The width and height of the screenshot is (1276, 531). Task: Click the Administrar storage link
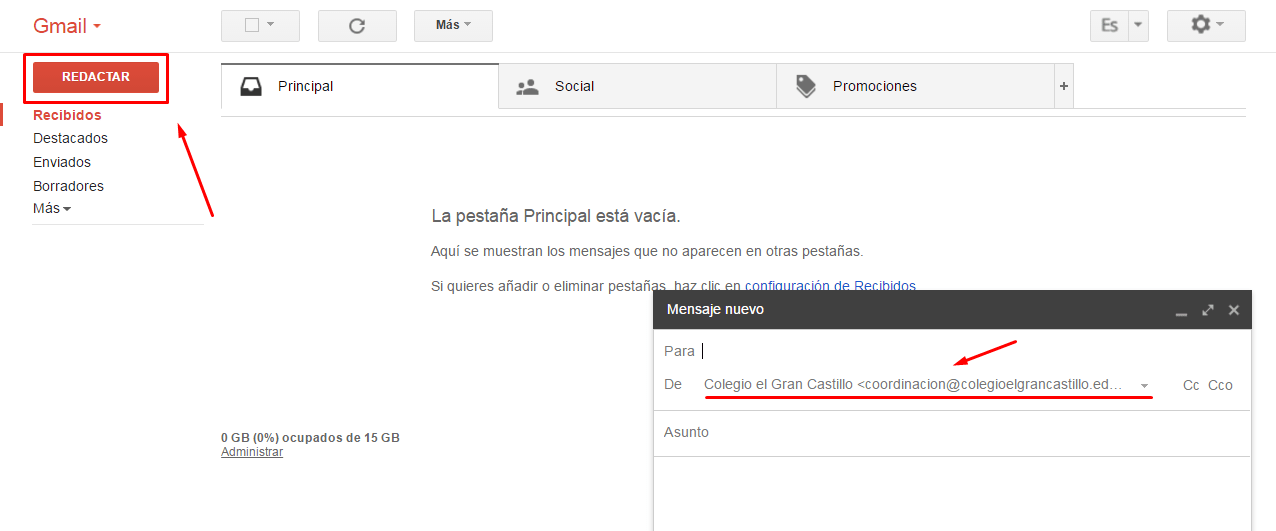point(252,452)
